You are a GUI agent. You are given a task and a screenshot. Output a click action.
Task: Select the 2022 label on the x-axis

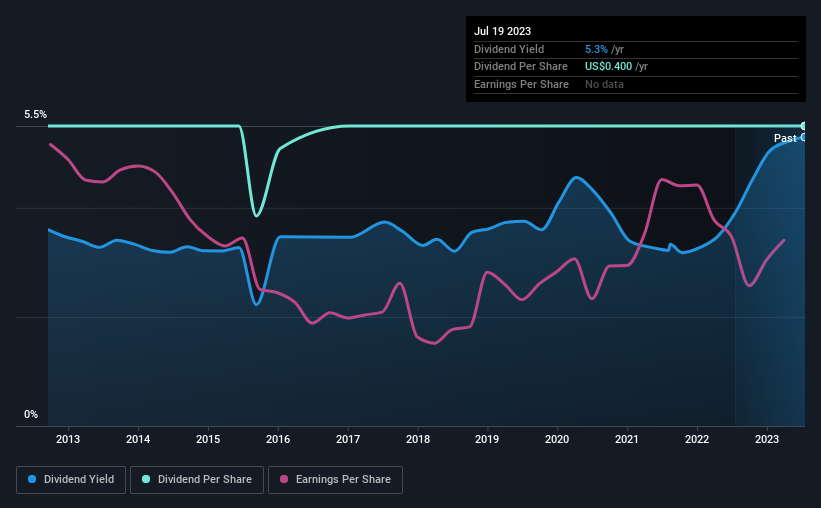[x=697, y=439]
